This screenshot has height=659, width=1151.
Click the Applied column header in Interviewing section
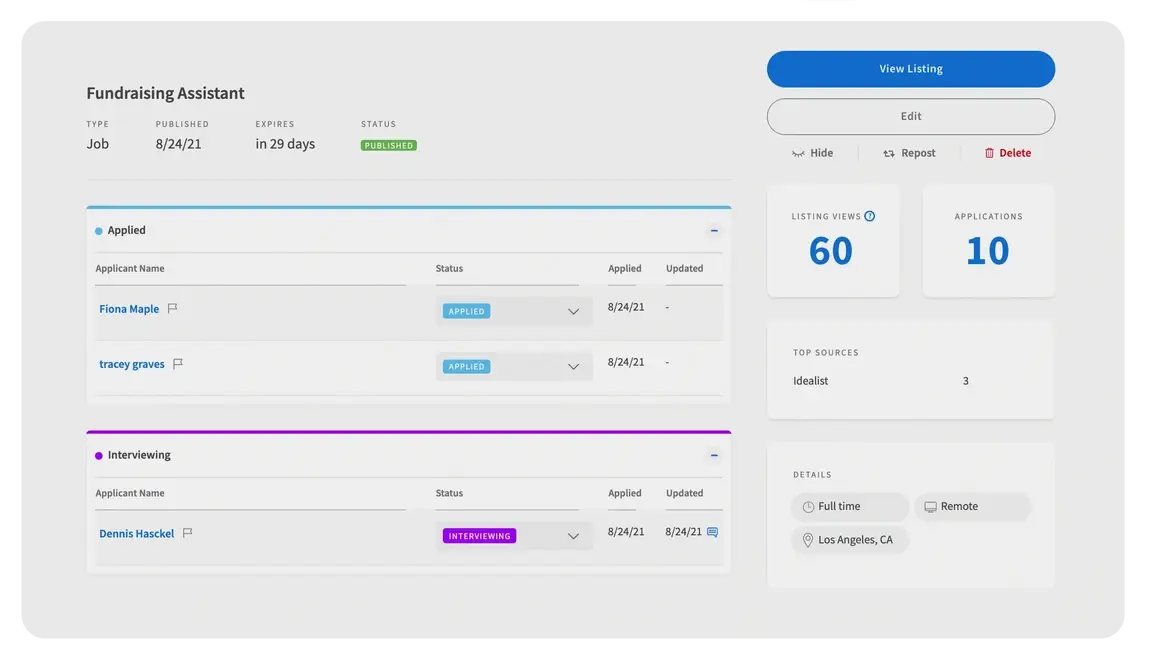[625, 493]
